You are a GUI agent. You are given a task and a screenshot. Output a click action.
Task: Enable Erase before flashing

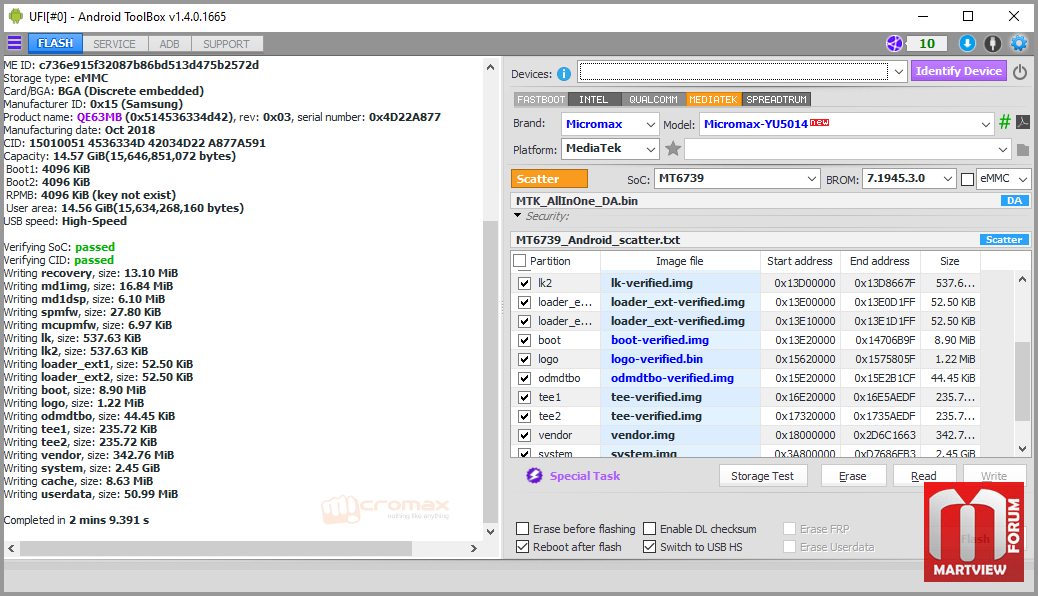coord(522,528)
